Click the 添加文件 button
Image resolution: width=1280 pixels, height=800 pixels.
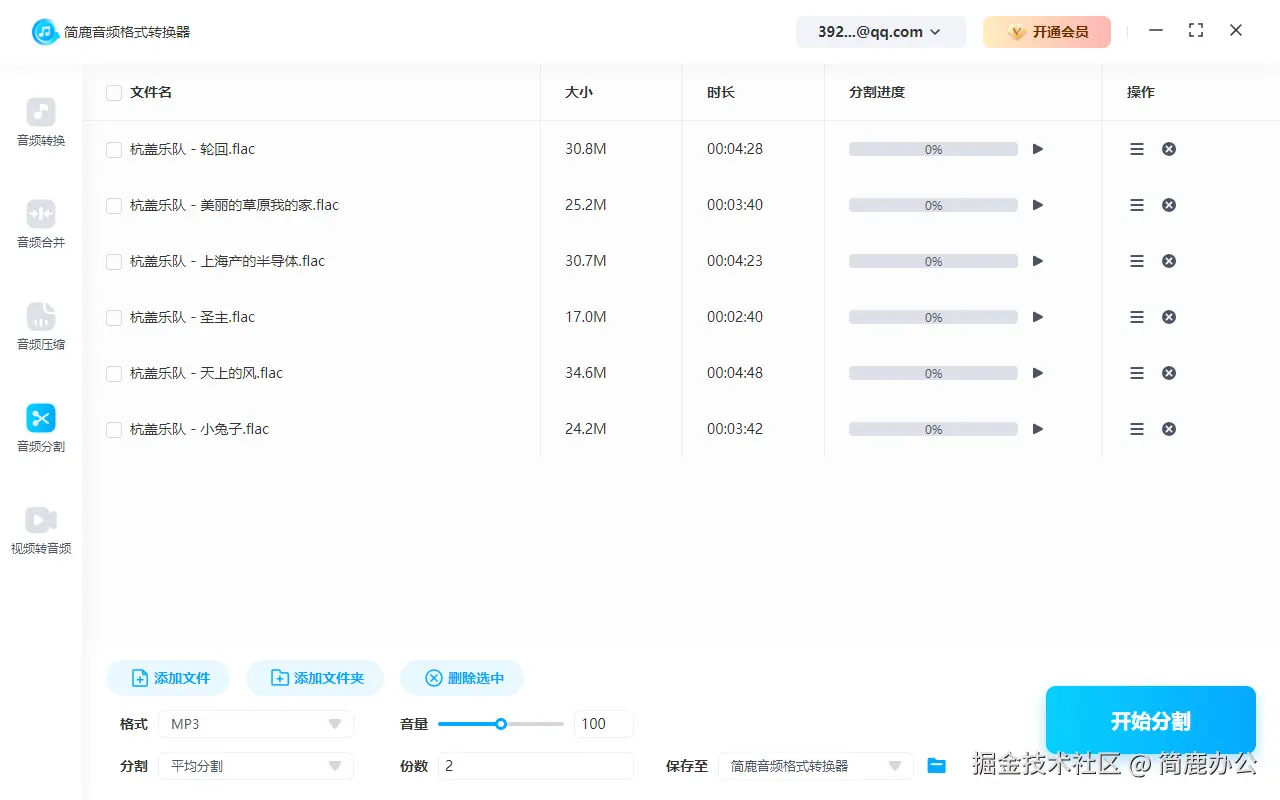point(168,678)
